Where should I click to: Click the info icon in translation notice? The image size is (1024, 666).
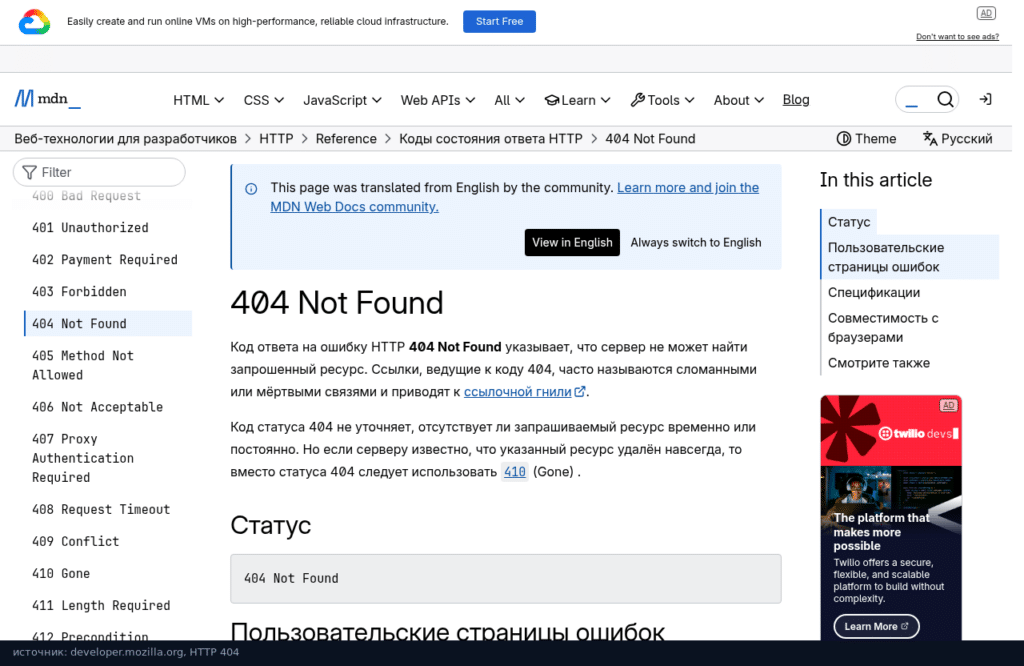pos(251,189)
